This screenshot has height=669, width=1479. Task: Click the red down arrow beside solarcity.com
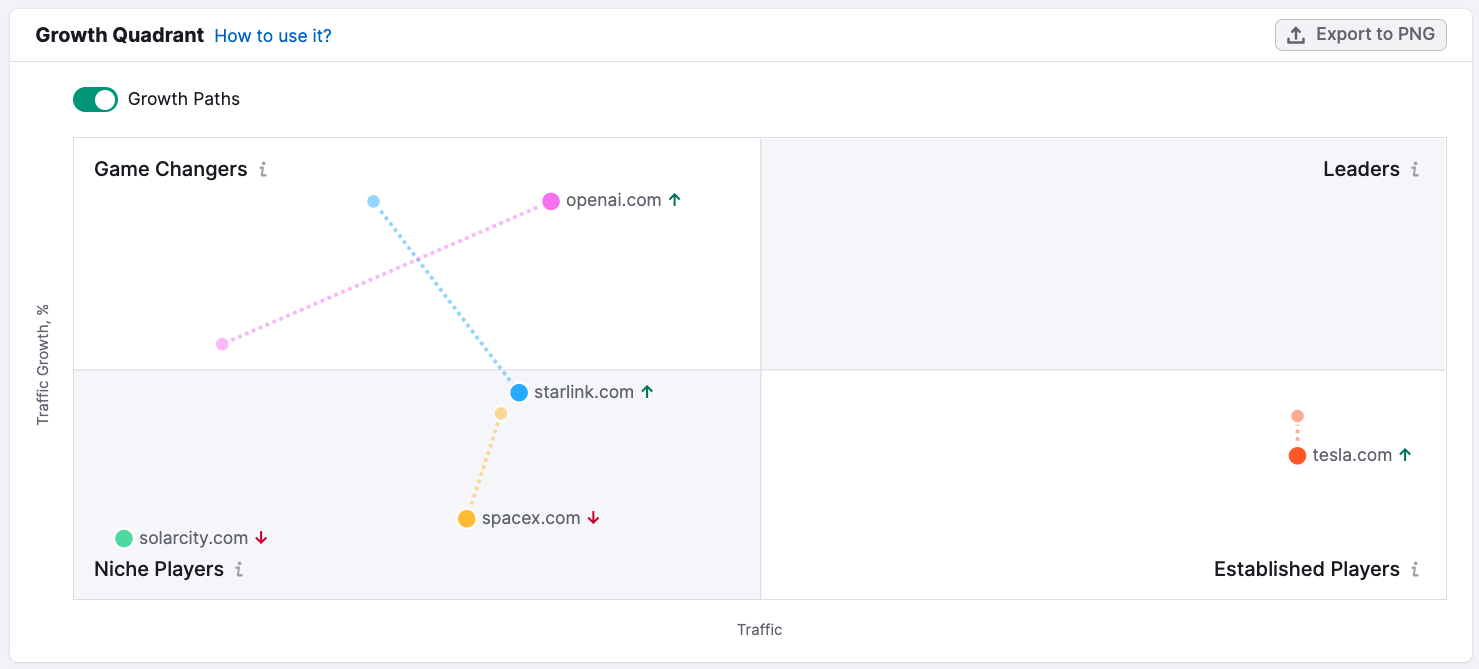[x=262, y=538]
